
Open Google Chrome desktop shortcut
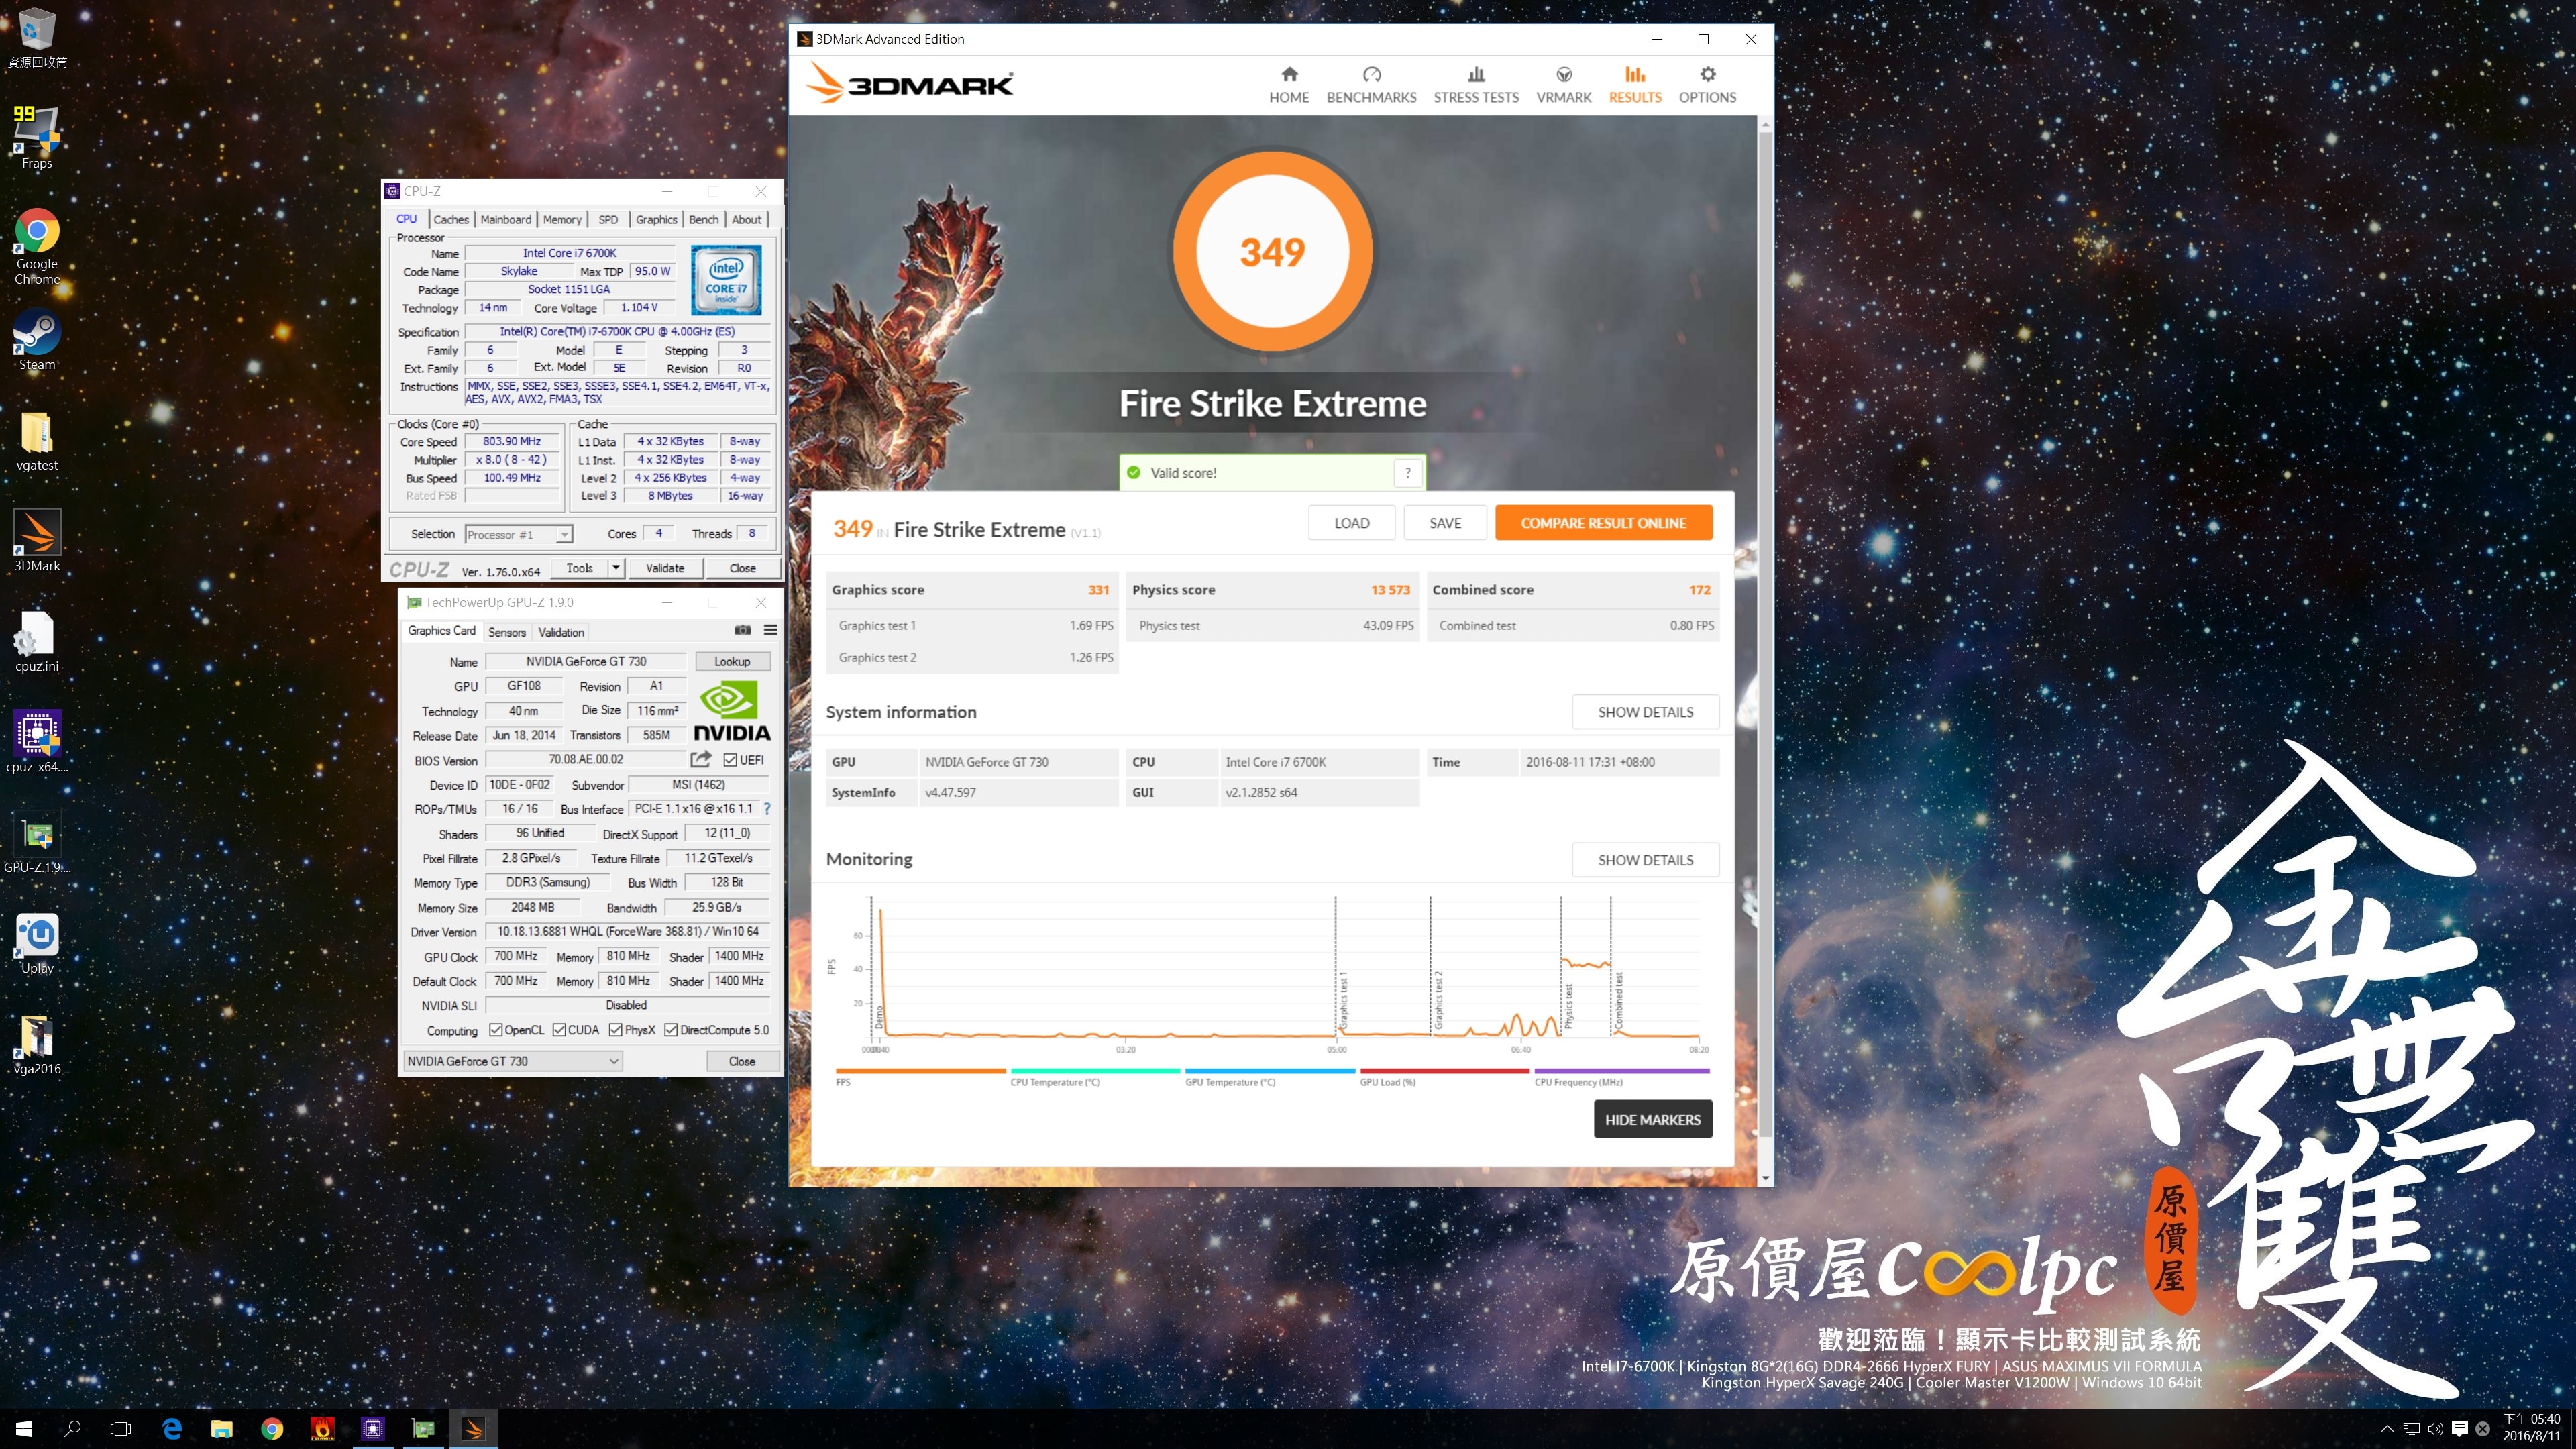[x=37, y=246]
